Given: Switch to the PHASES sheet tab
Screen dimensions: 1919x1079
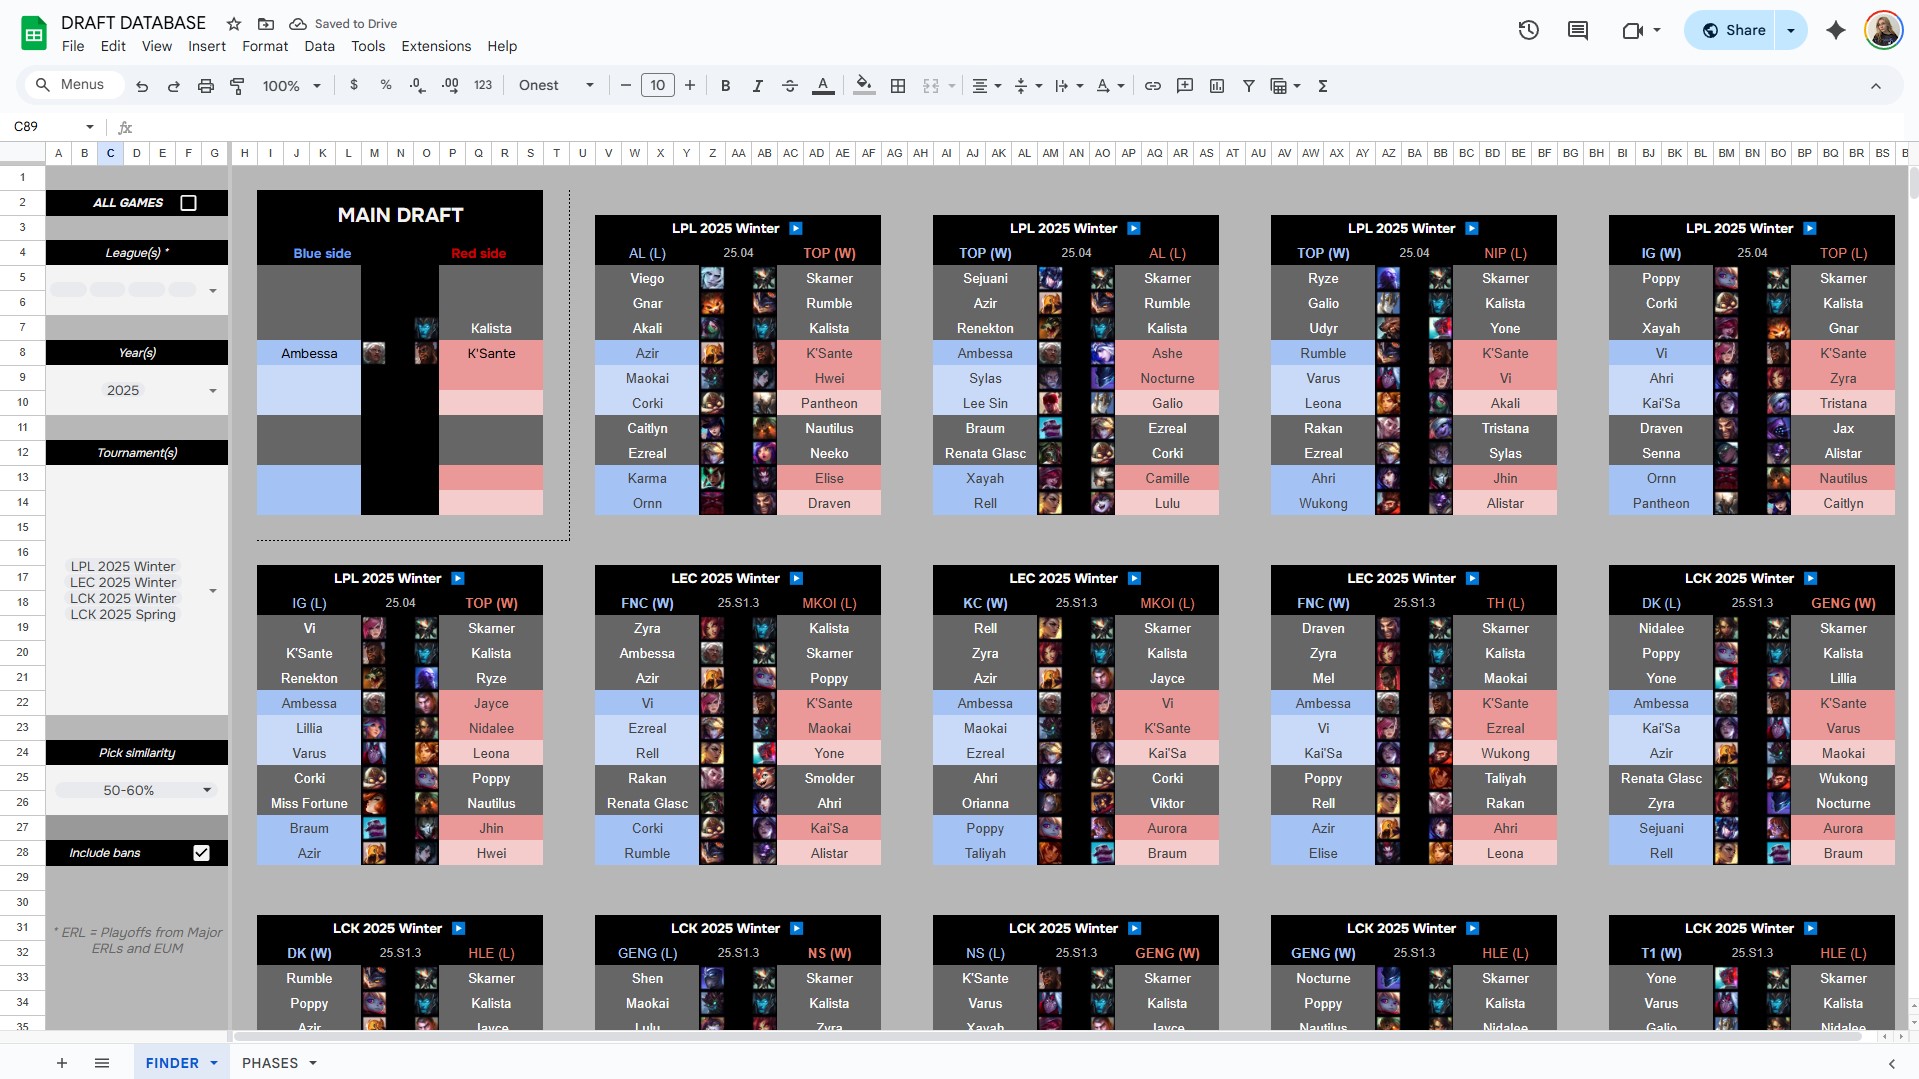Looking at the screenshot, I should pos(270,1063).
